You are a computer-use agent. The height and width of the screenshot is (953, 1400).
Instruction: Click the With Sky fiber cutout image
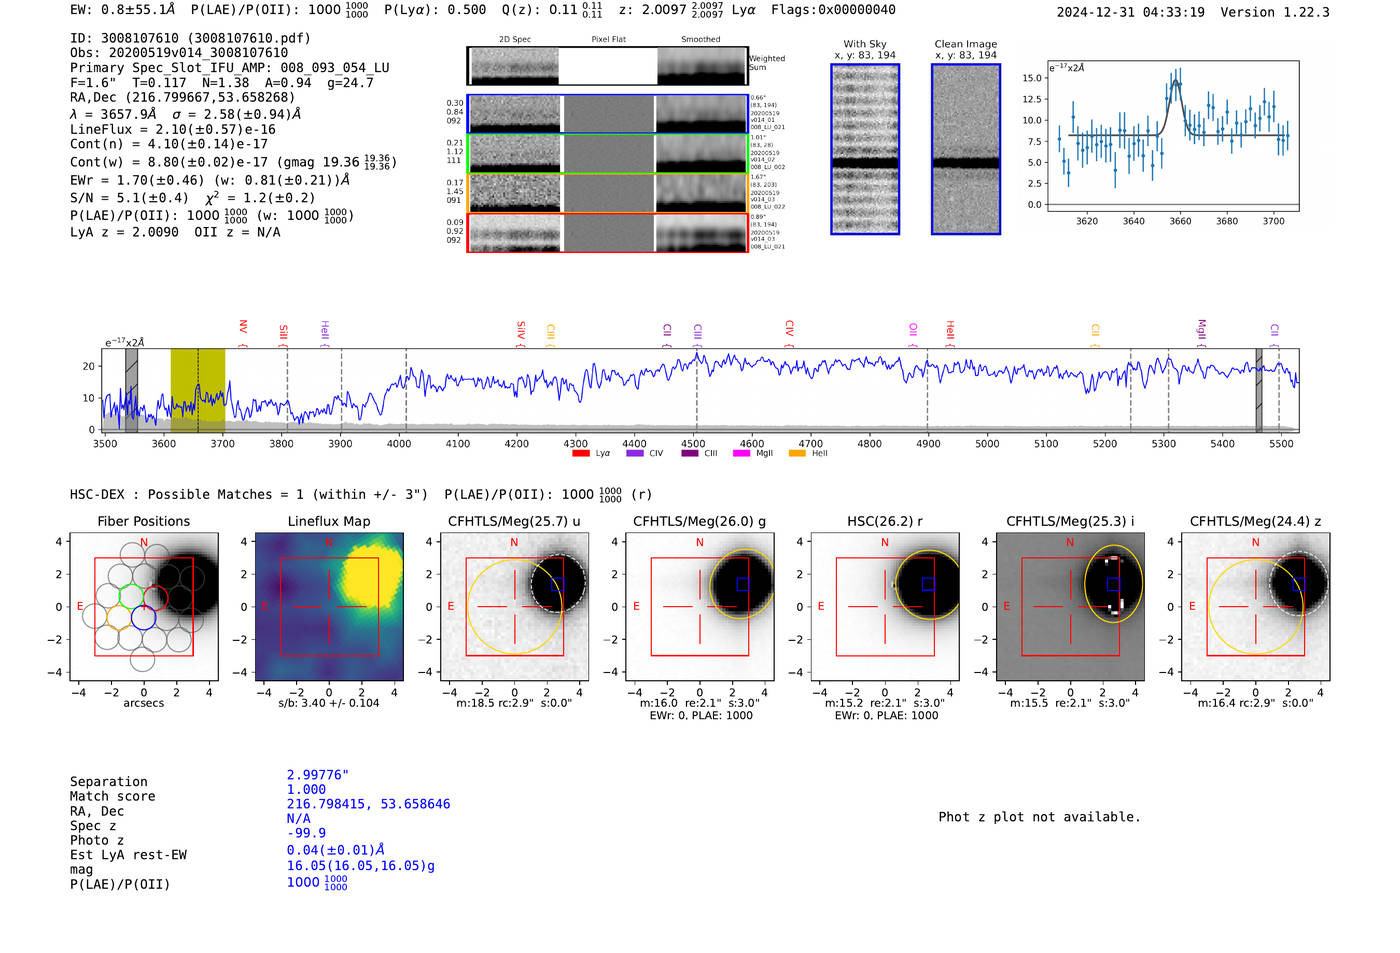tap(865, 149)
